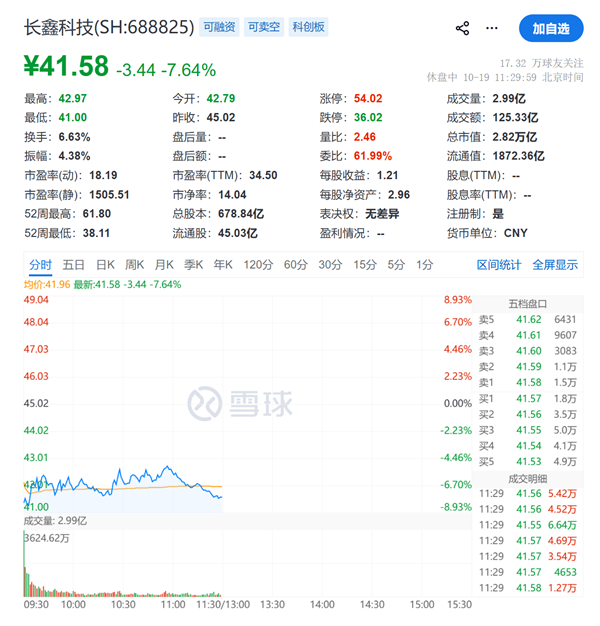Click the 均价:41.96 average price label
The height and width of the screenshot is (626, 600).
[47, 285]
